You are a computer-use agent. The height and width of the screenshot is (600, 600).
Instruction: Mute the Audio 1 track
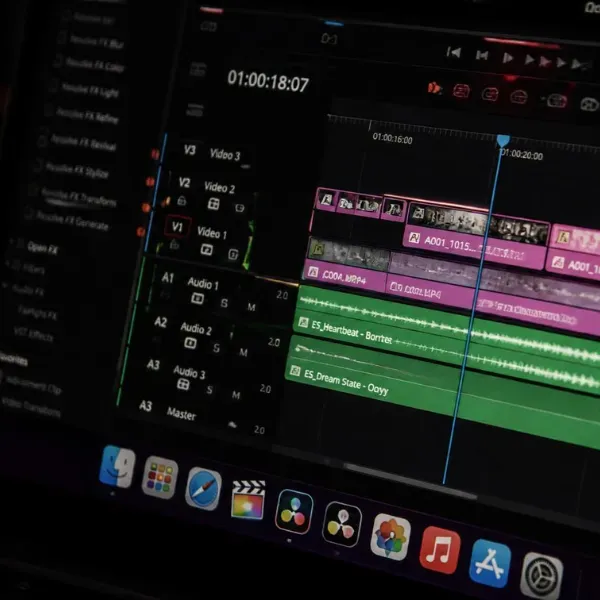[x=251, y=307]
